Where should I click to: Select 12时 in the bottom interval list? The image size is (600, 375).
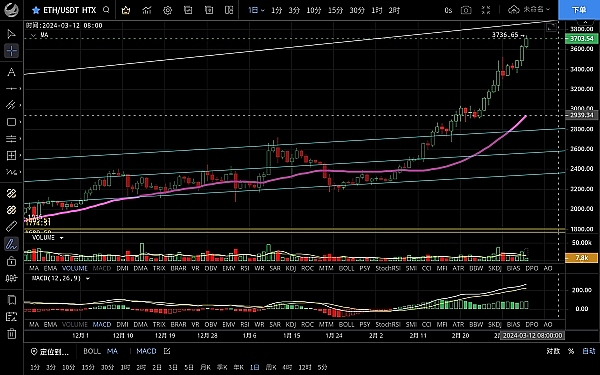pyautogui.click(x=305, y=367)
